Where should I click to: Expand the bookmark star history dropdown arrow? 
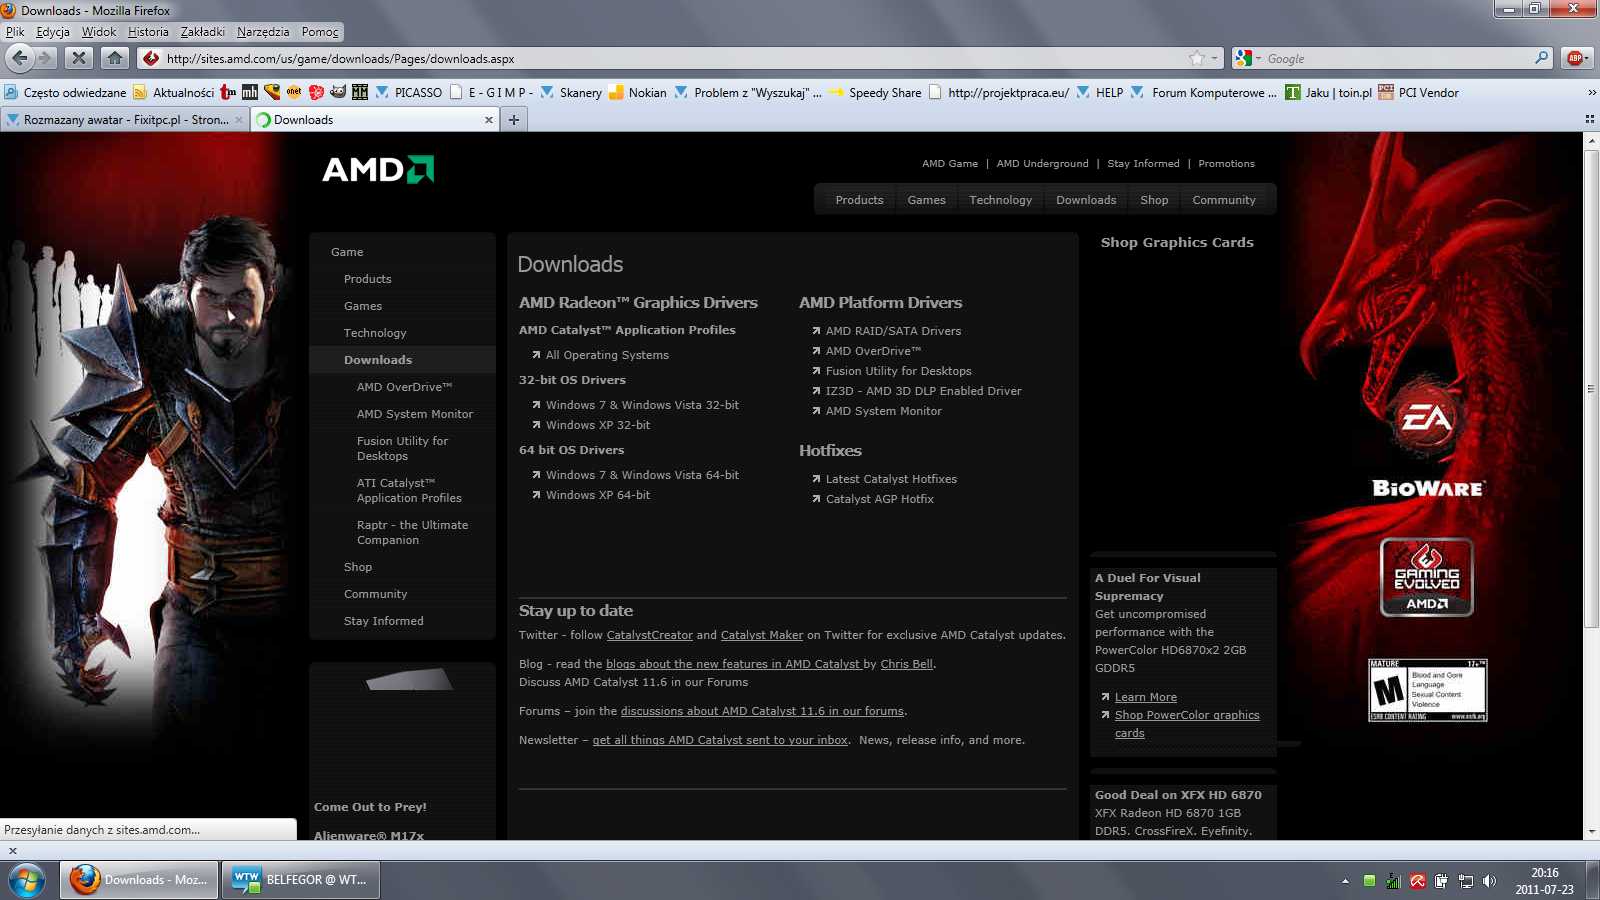pos(1214,58)
